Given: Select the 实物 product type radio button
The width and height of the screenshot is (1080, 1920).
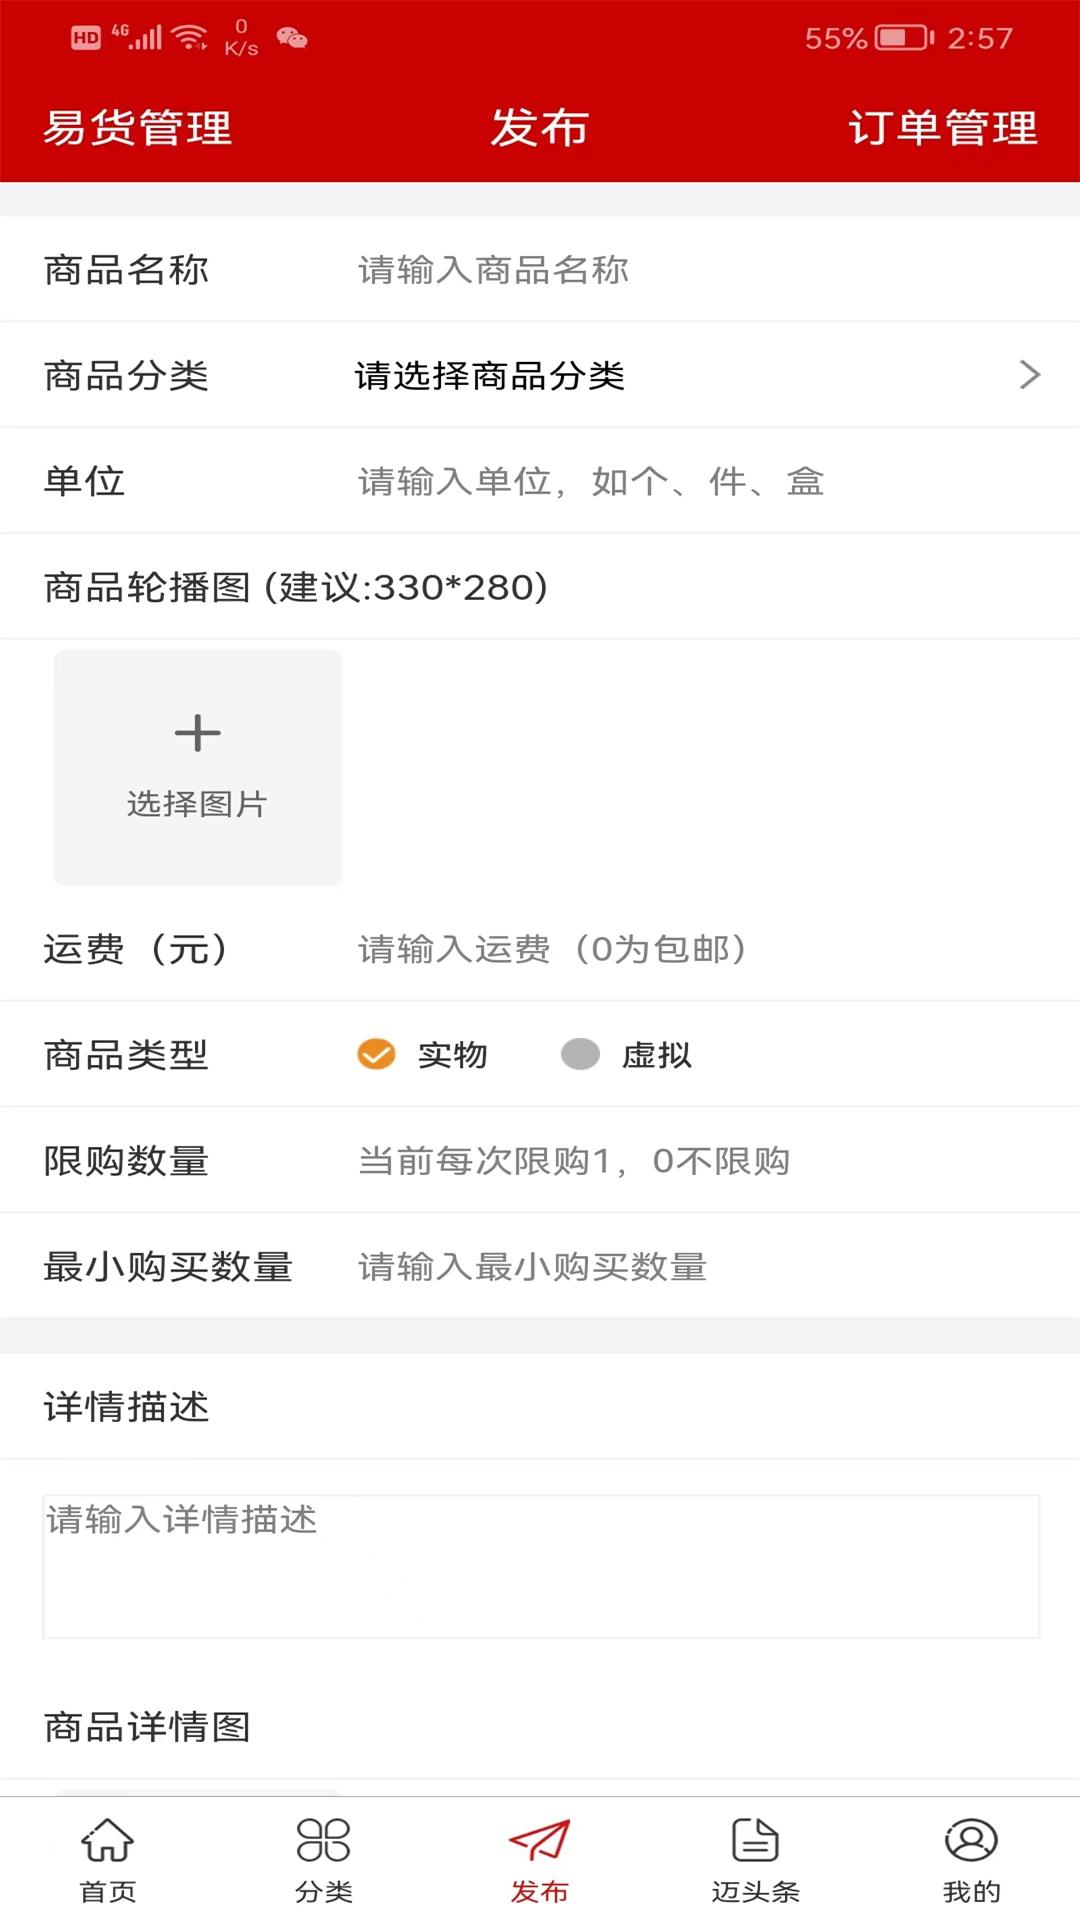Looking at the screenshot, I should coord(375,1054).
